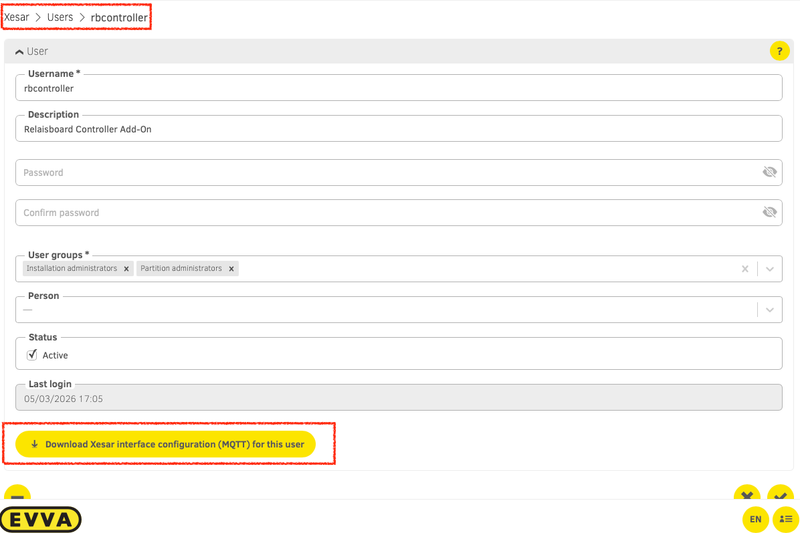Focus the Description field
Image resolution: width=800 pixels, height=533 pixels.
(x=398, y=129)
